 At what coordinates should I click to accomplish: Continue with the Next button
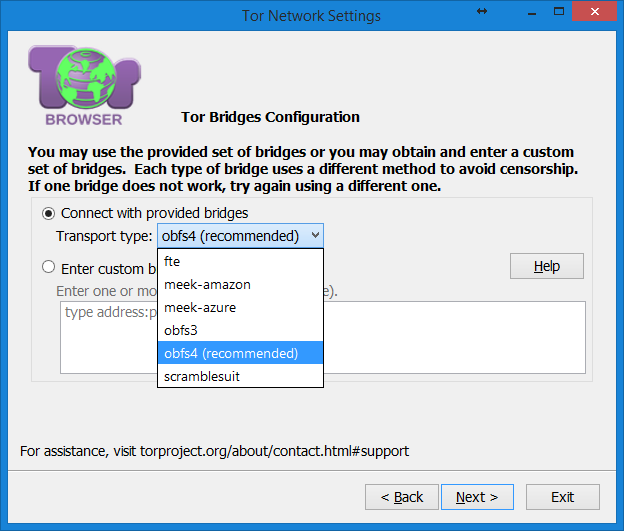[x=477, y=497]
